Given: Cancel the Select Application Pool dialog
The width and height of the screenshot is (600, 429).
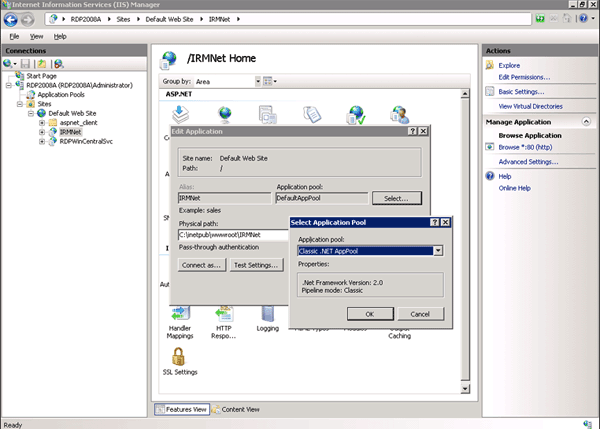Looking at the screenshot, I should (x=420, y=314).
